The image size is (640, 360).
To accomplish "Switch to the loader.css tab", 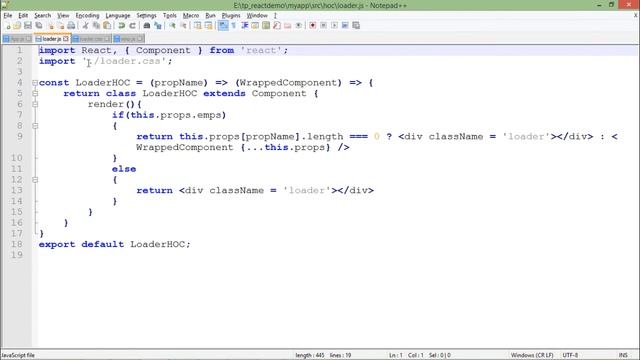I will (x=91, y=39).
